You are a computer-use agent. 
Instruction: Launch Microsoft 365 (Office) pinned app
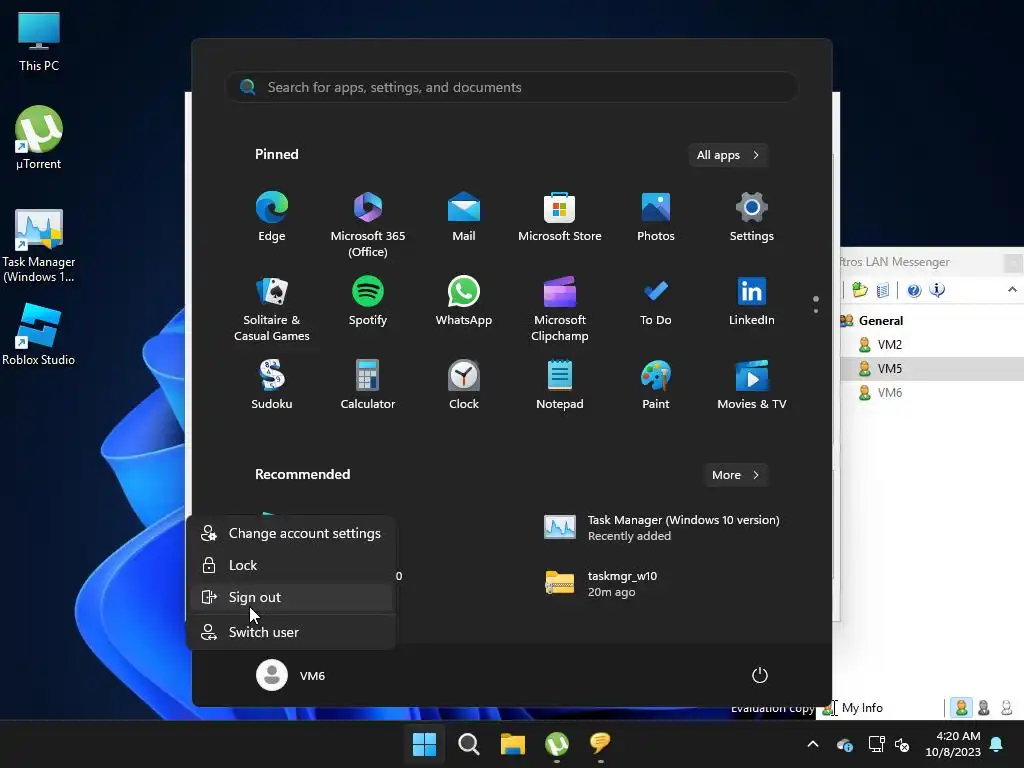pos(368,225)
